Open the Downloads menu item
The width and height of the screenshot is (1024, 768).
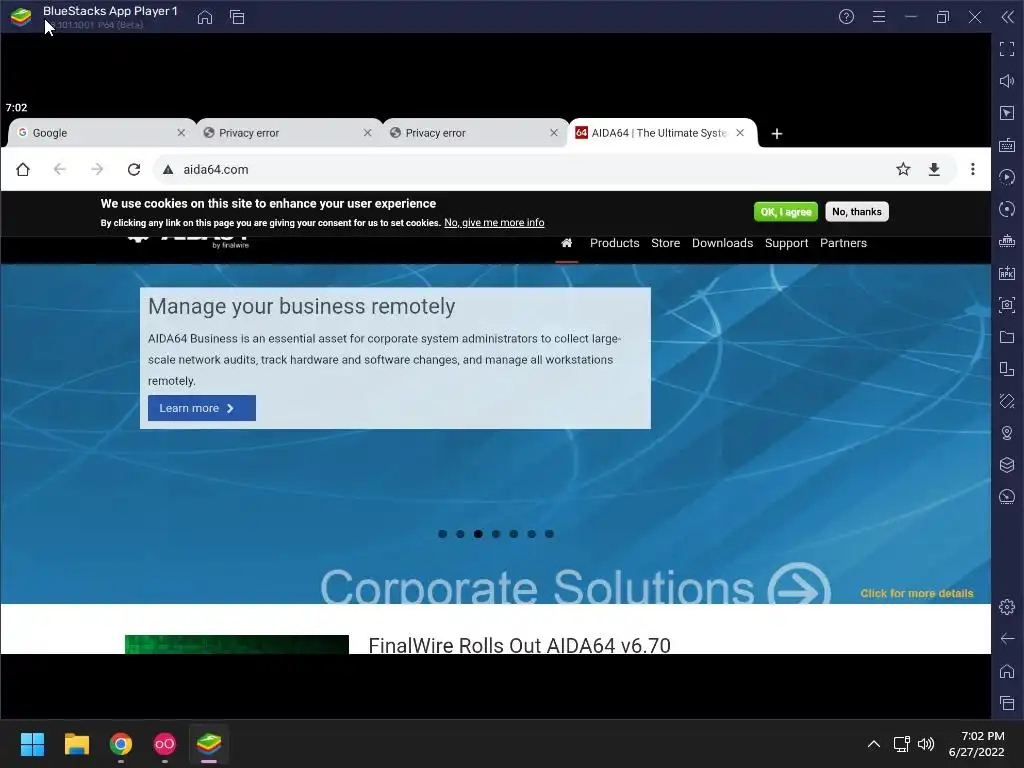point(722,243)
